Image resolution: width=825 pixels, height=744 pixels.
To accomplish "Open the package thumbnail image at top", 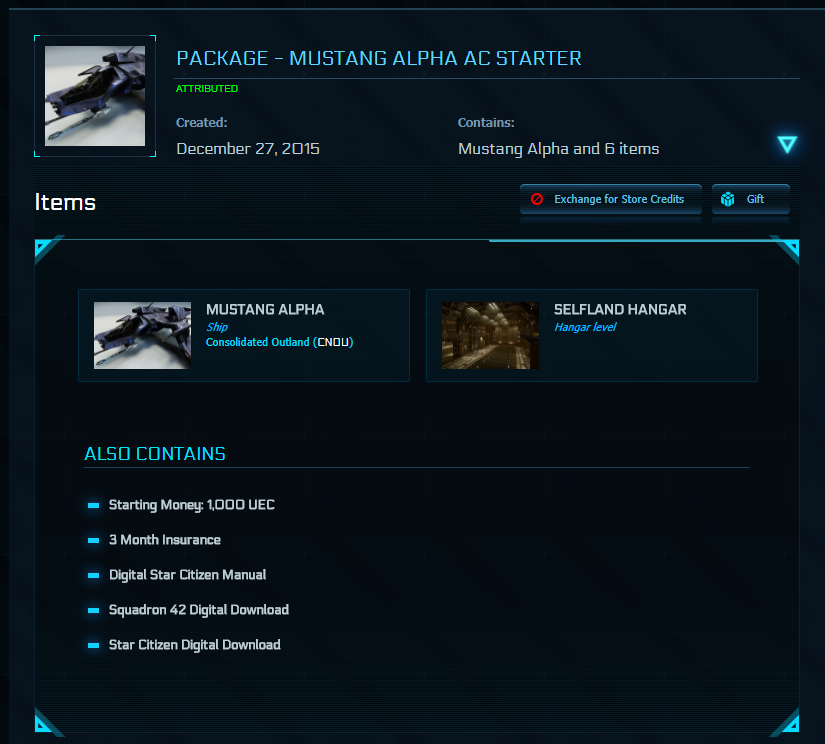I will [95, 96].
